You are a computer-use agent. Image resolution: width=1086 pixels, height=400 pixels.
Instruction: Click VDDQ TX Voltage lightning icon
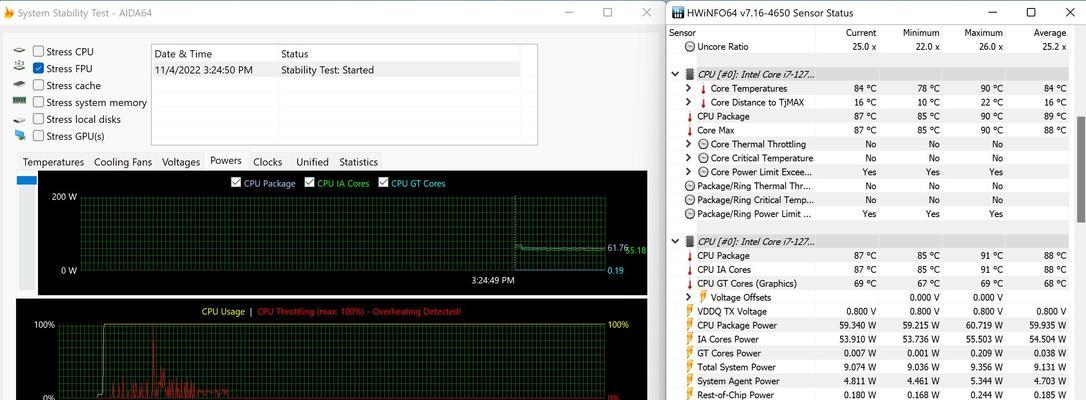click(690, 311)
